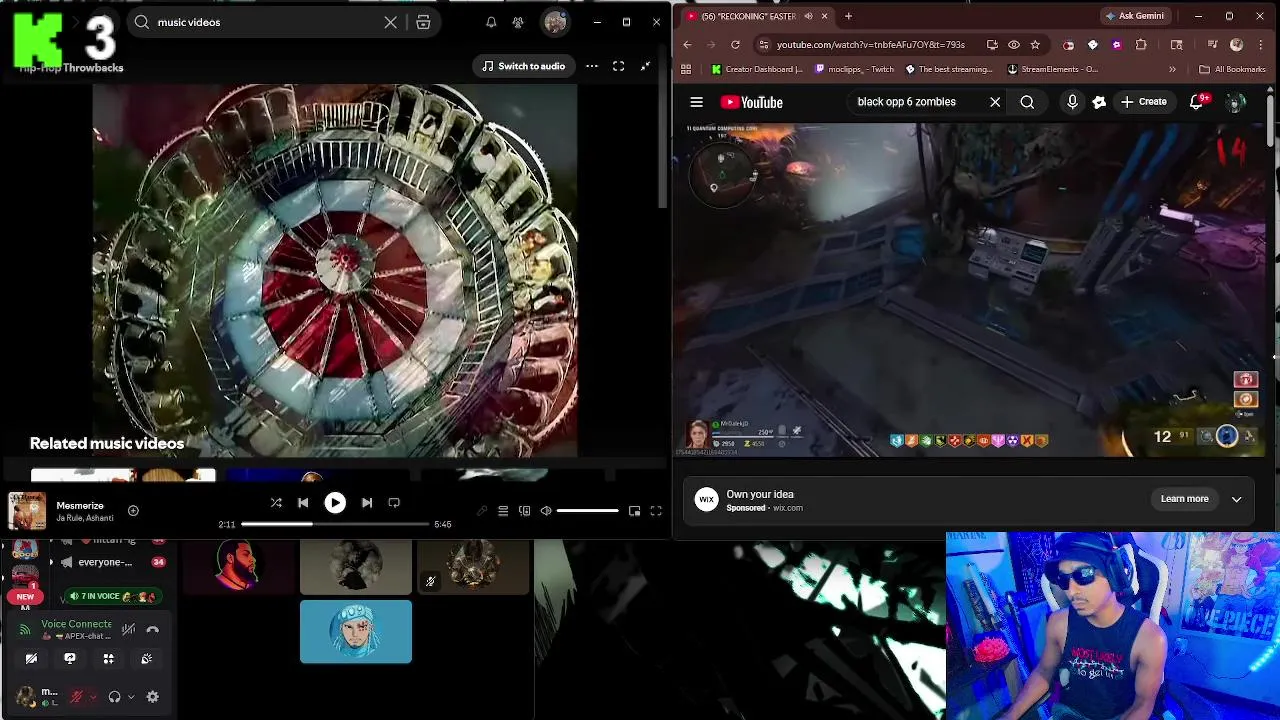Toggle Spotify repeat mode
Viewport: 1280px width, 720px height.
[x=394, y=503]
